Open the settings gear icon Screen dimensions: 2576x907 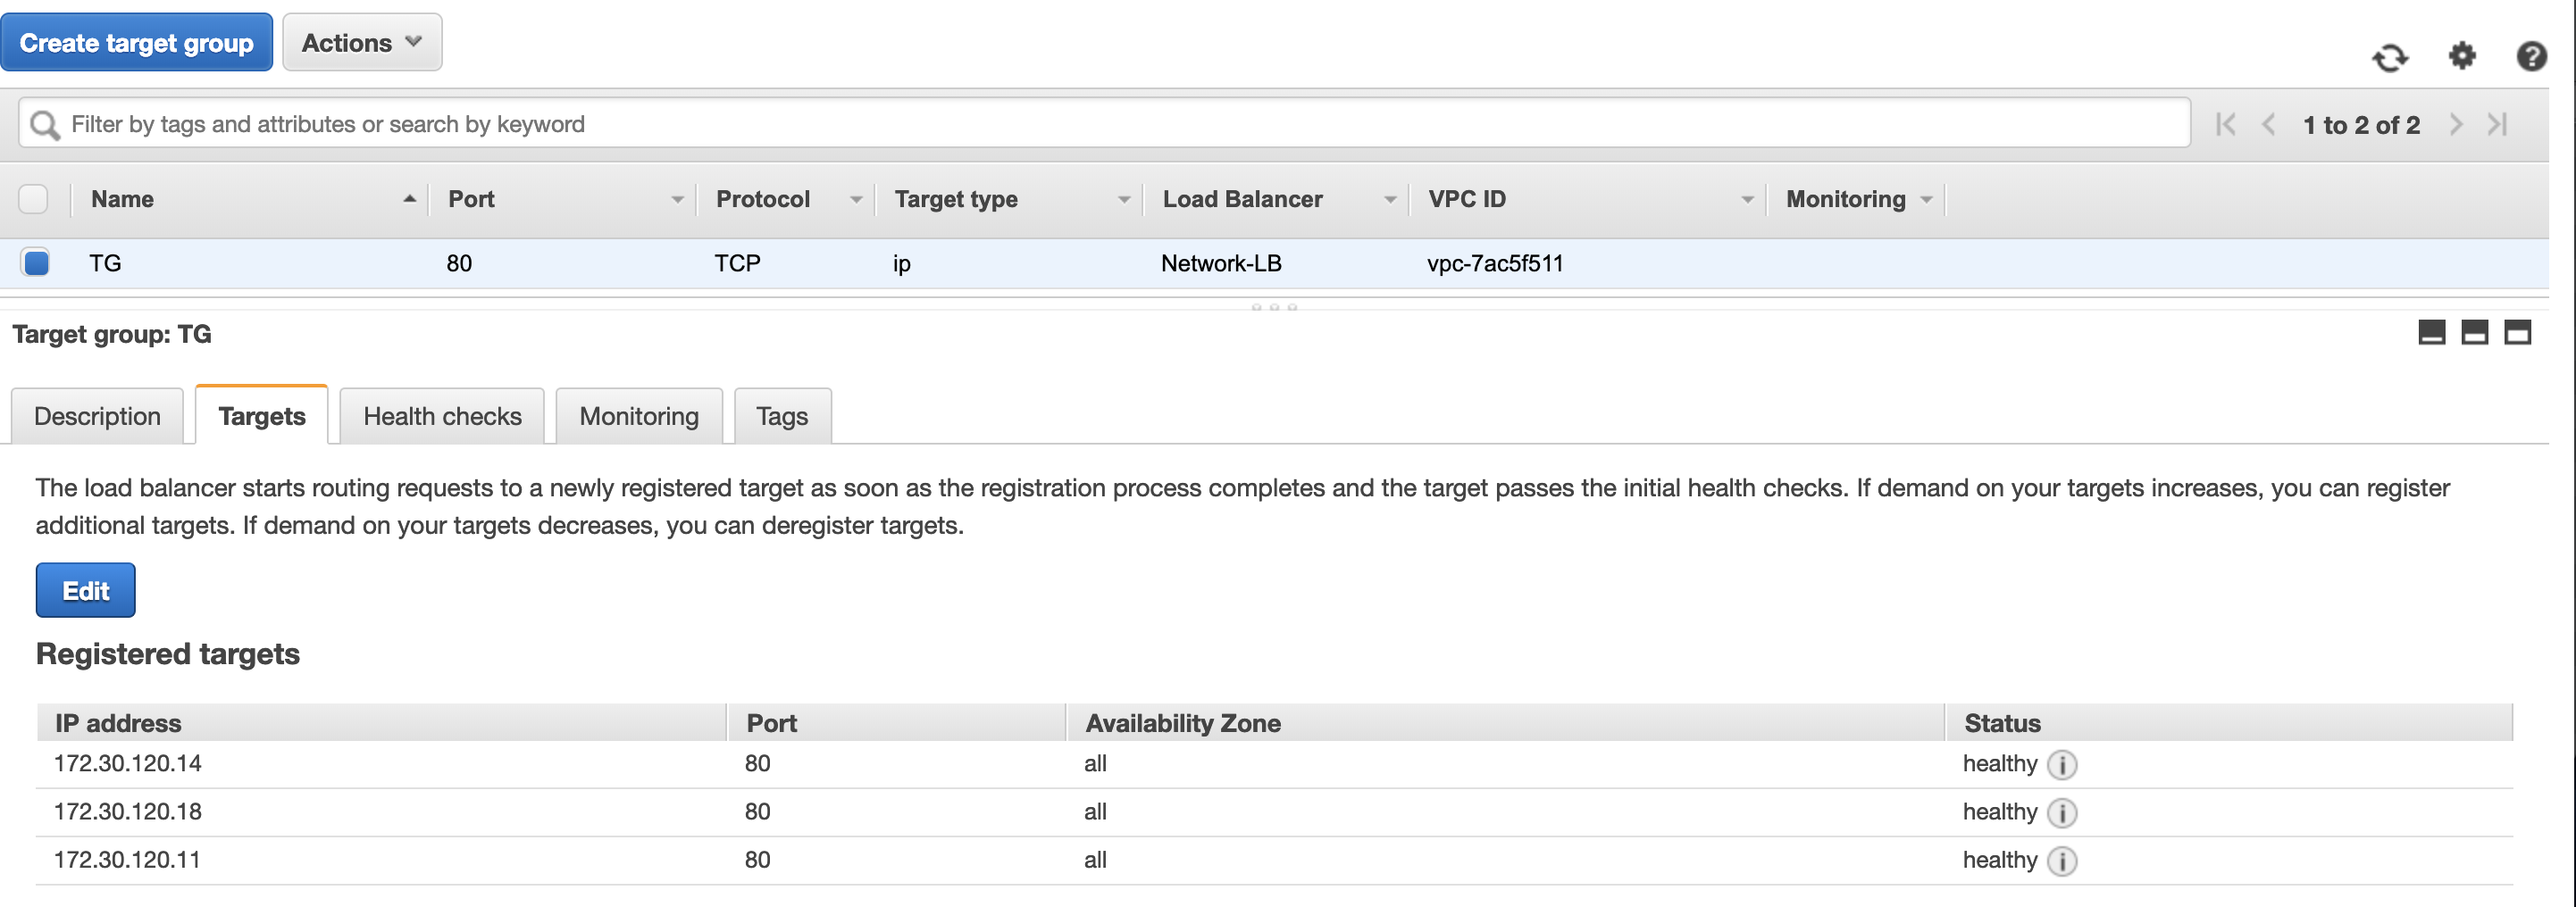(2462, 56)
